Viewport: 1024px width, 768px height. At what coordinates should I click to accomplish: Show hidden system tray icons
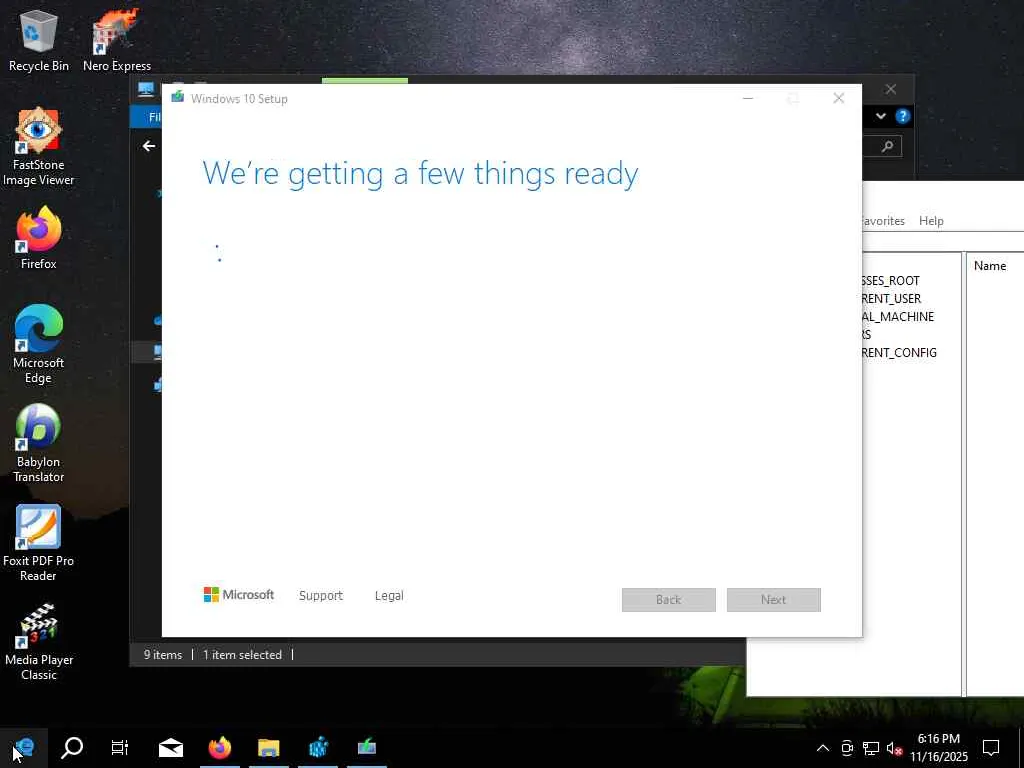pos(823,748)
